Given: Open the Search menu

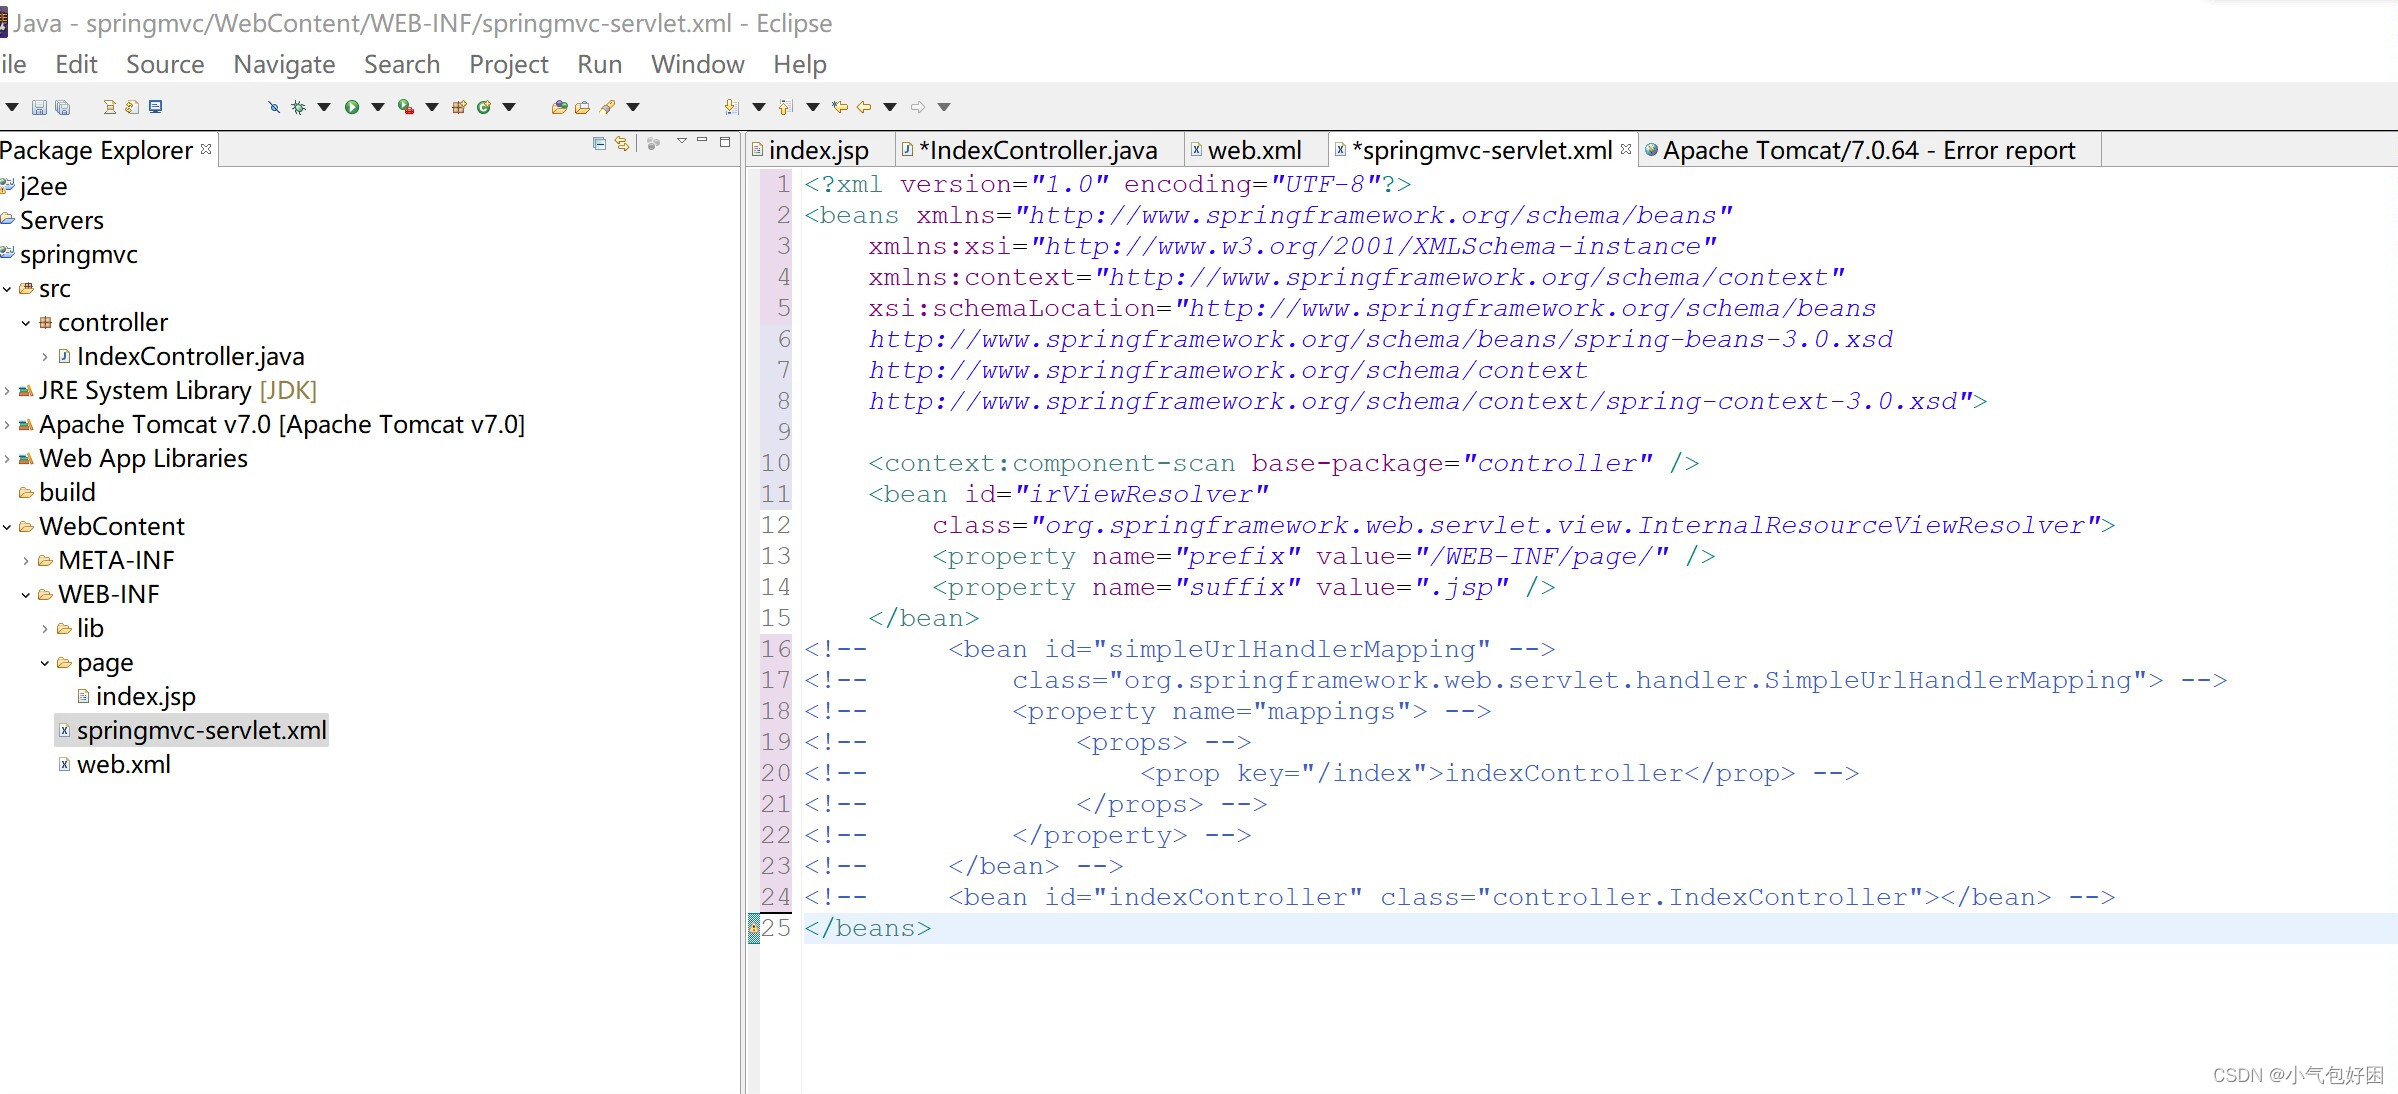Looking at the screenshot, I should click(402, 64).
